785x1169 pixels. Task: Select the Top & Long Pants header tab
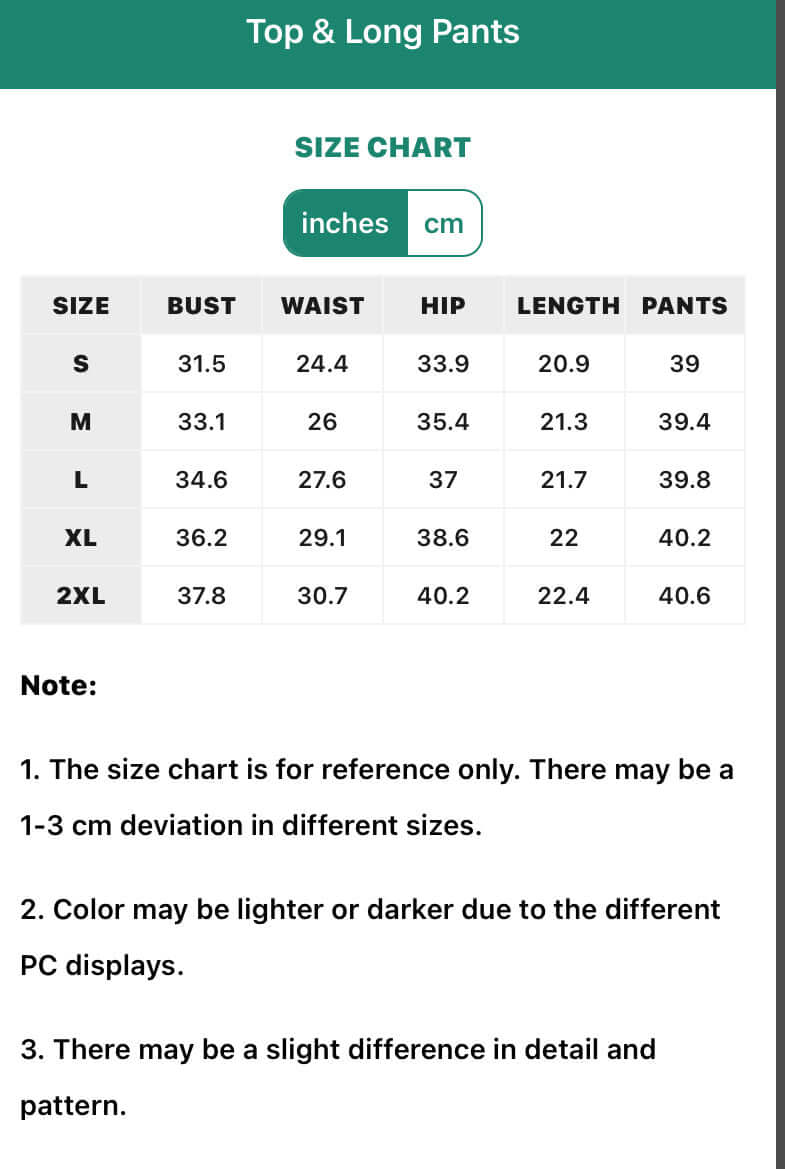coord(382,32)
